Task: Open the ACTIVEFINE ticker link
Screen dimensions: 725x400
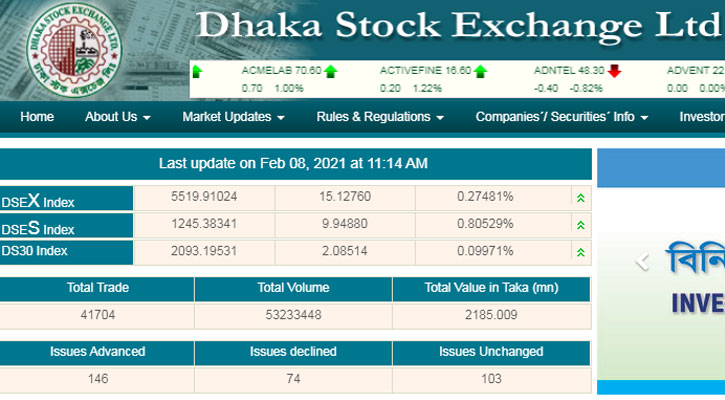Action: click(425, 71)
